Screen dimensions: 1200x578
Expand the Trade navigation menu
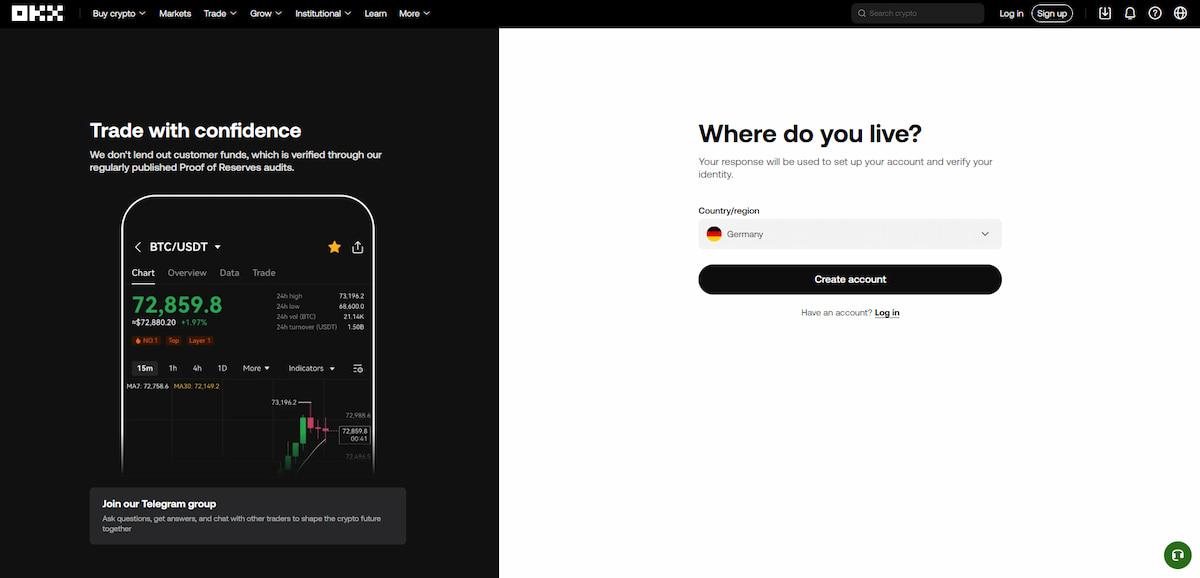point(219,13)
